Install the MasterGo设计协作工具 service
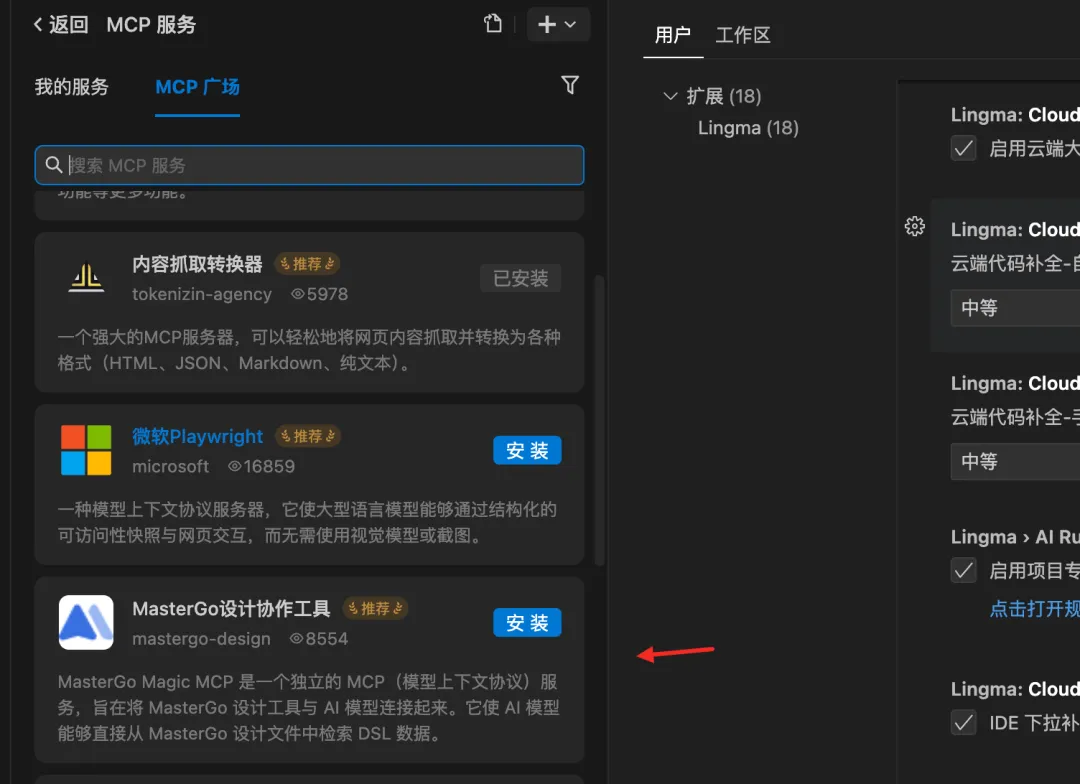This screenshot has height=784, width=1080. tap(527, 623)
